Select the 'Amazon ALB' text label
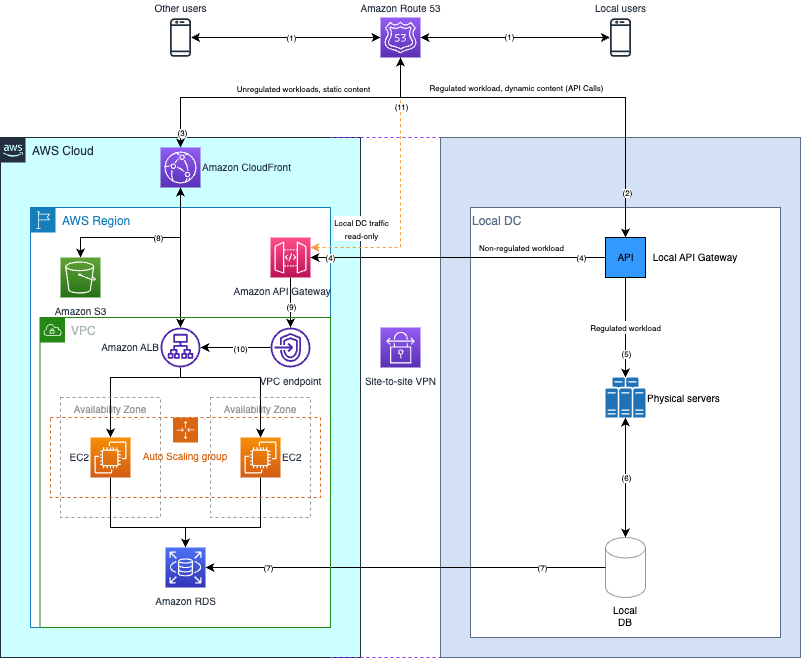The width and height of the screenshot is (801, 659). click(130, 347)
